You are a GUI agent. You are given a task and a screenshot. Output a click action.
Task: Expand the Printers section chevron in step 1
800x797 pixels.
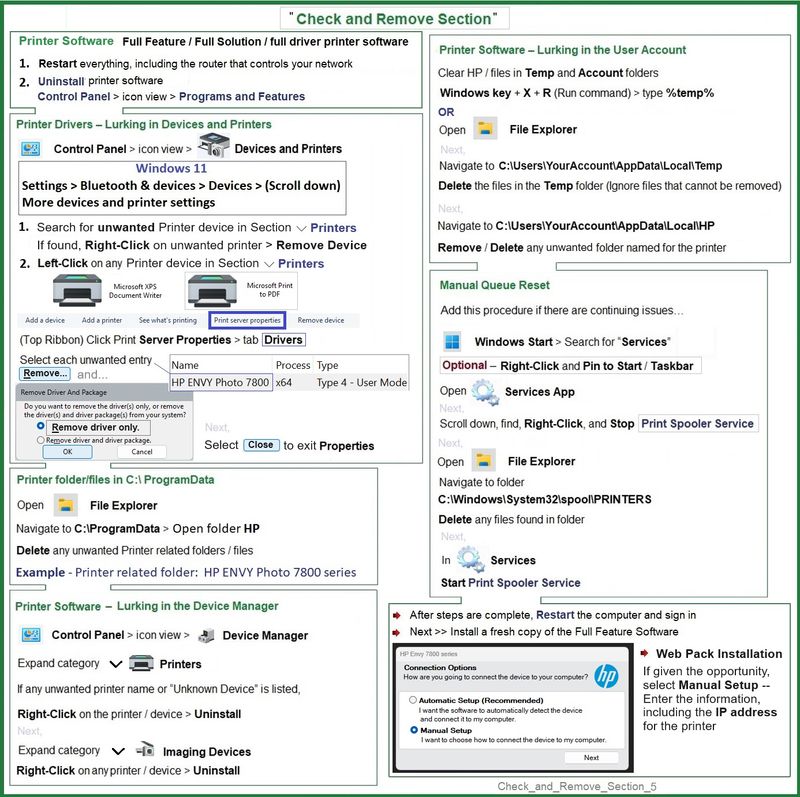[302, 228]
